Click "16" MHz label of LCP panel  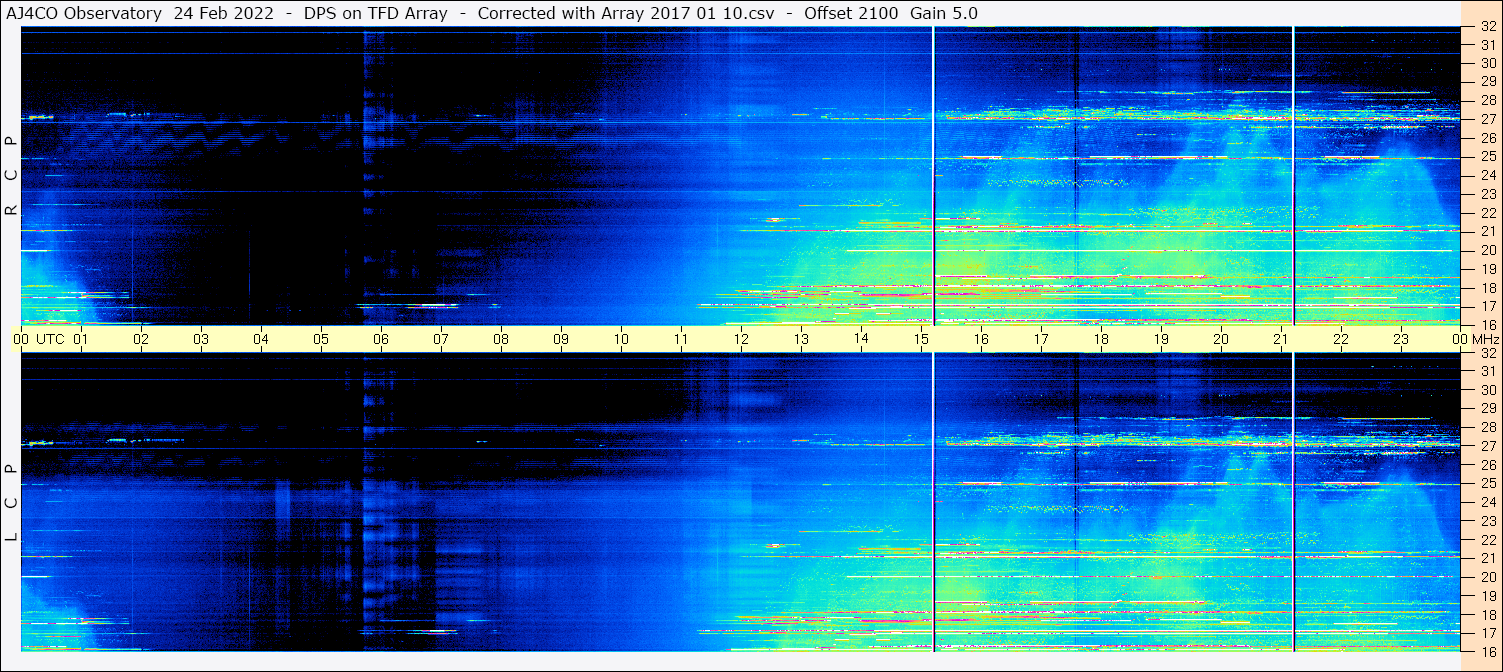pyautogui.click(x=1488, y=651)
